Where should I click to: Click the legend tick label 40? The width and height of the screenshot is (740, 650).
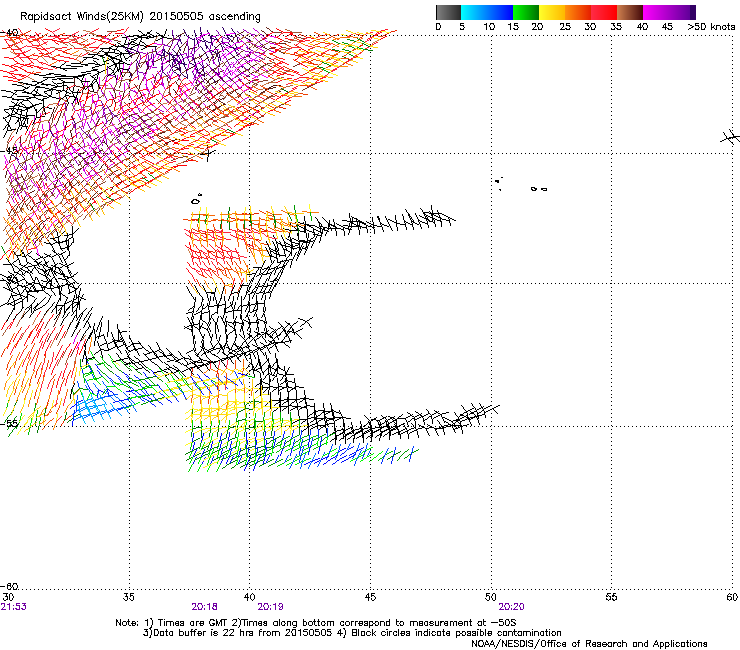click(642, 27)
